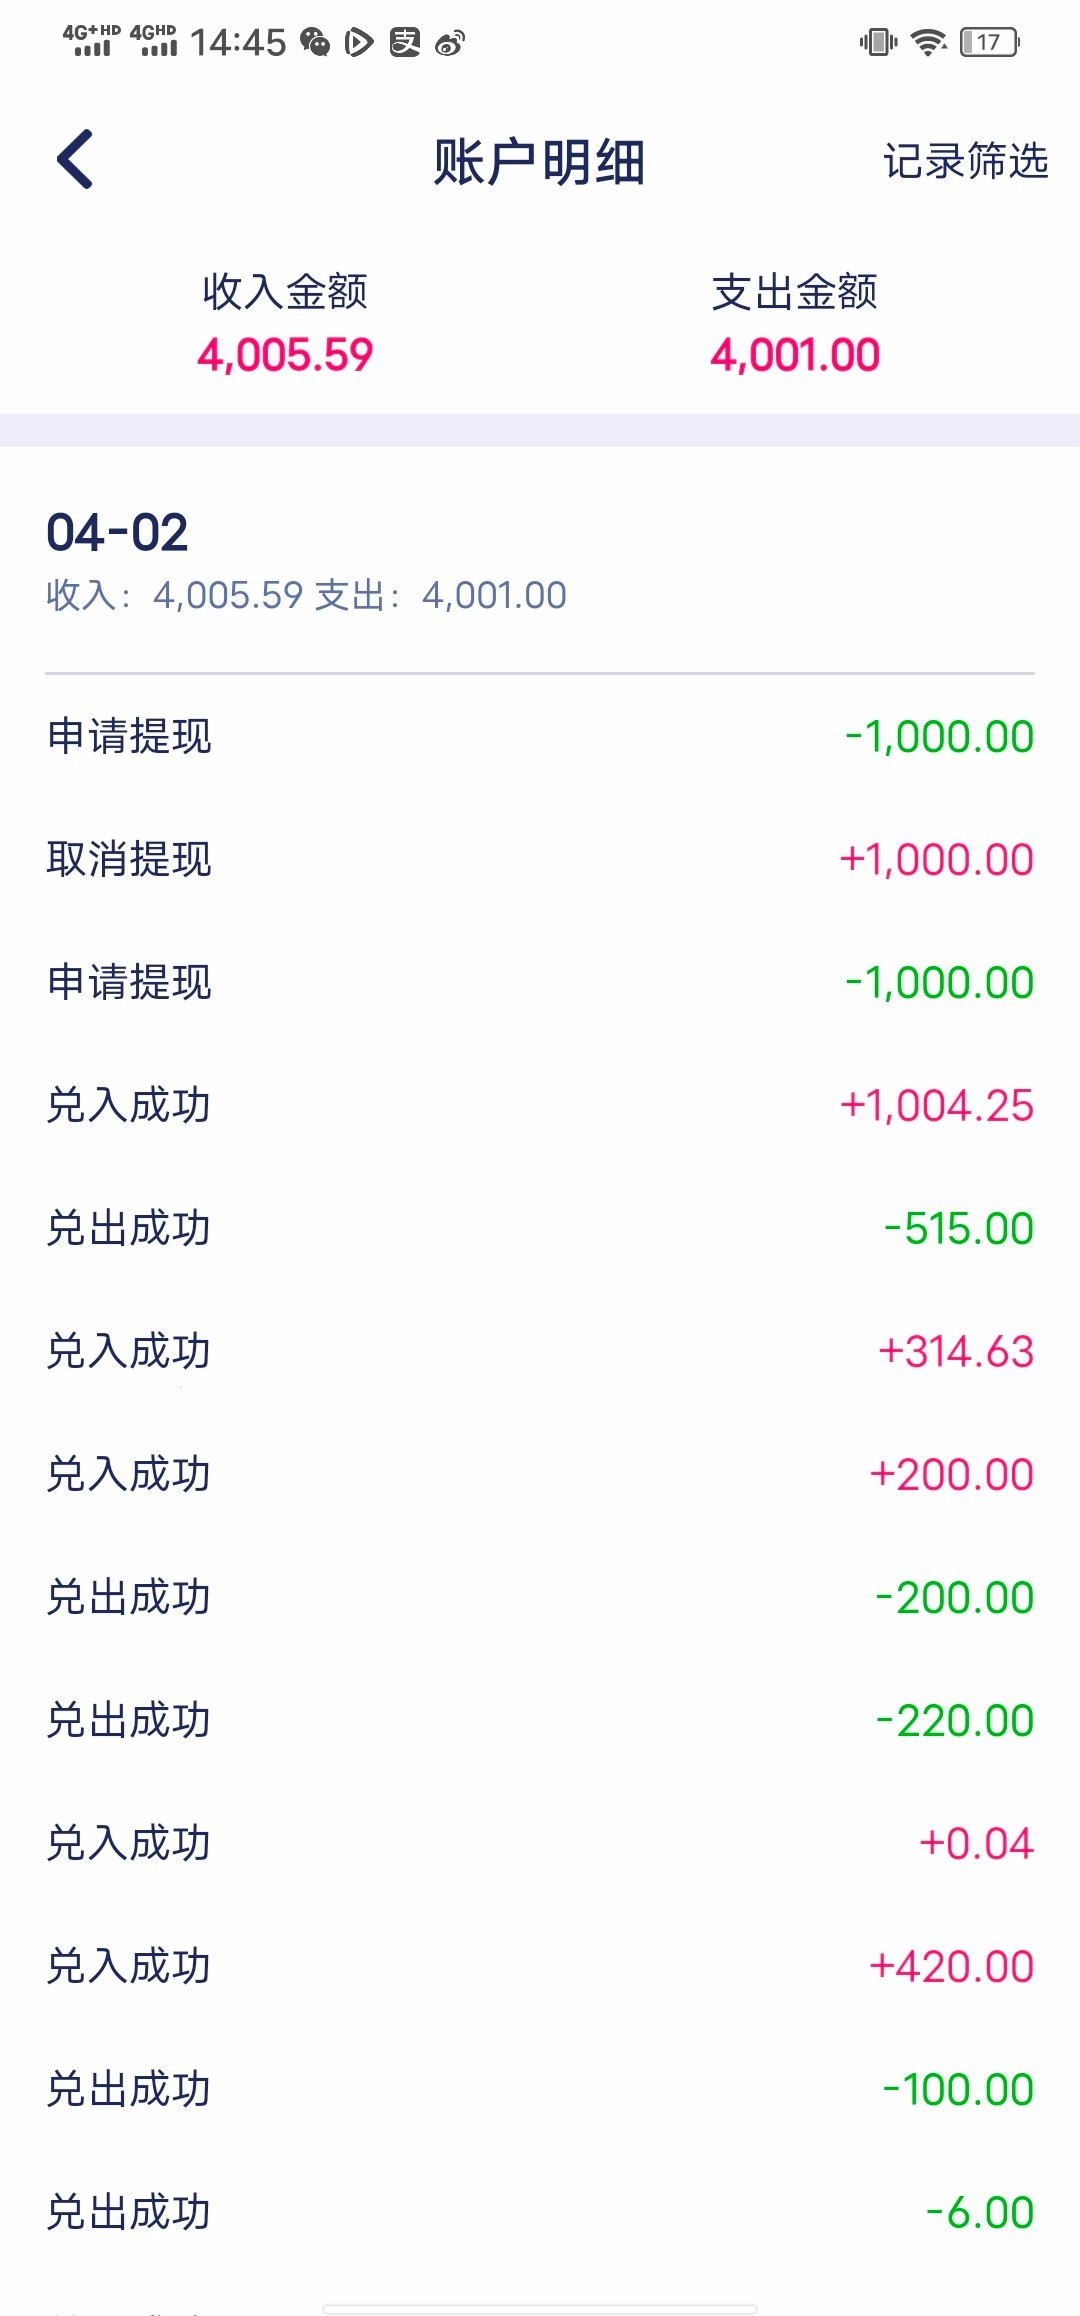Open the 记录筛选 record filter
This screenshot has height=2316, width=1080.
[965, 161]
